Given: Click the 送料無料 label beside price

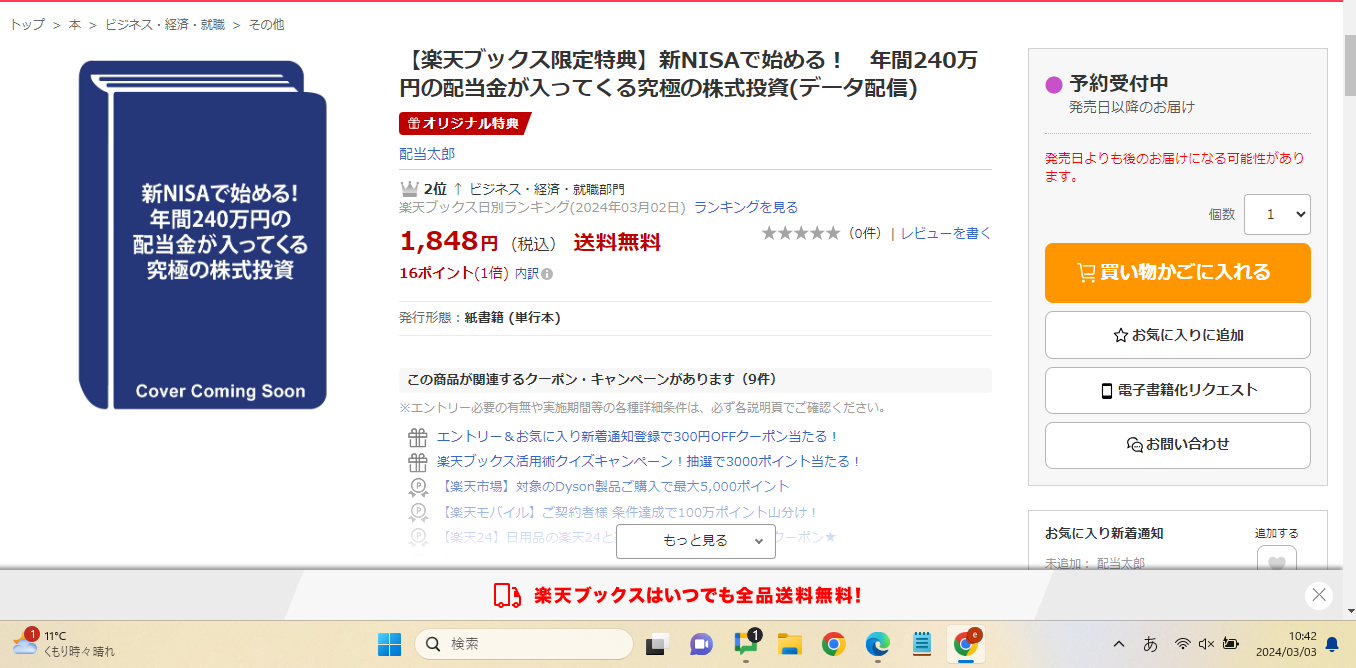Looking at the screenshot, I should (x=617, y=242).
